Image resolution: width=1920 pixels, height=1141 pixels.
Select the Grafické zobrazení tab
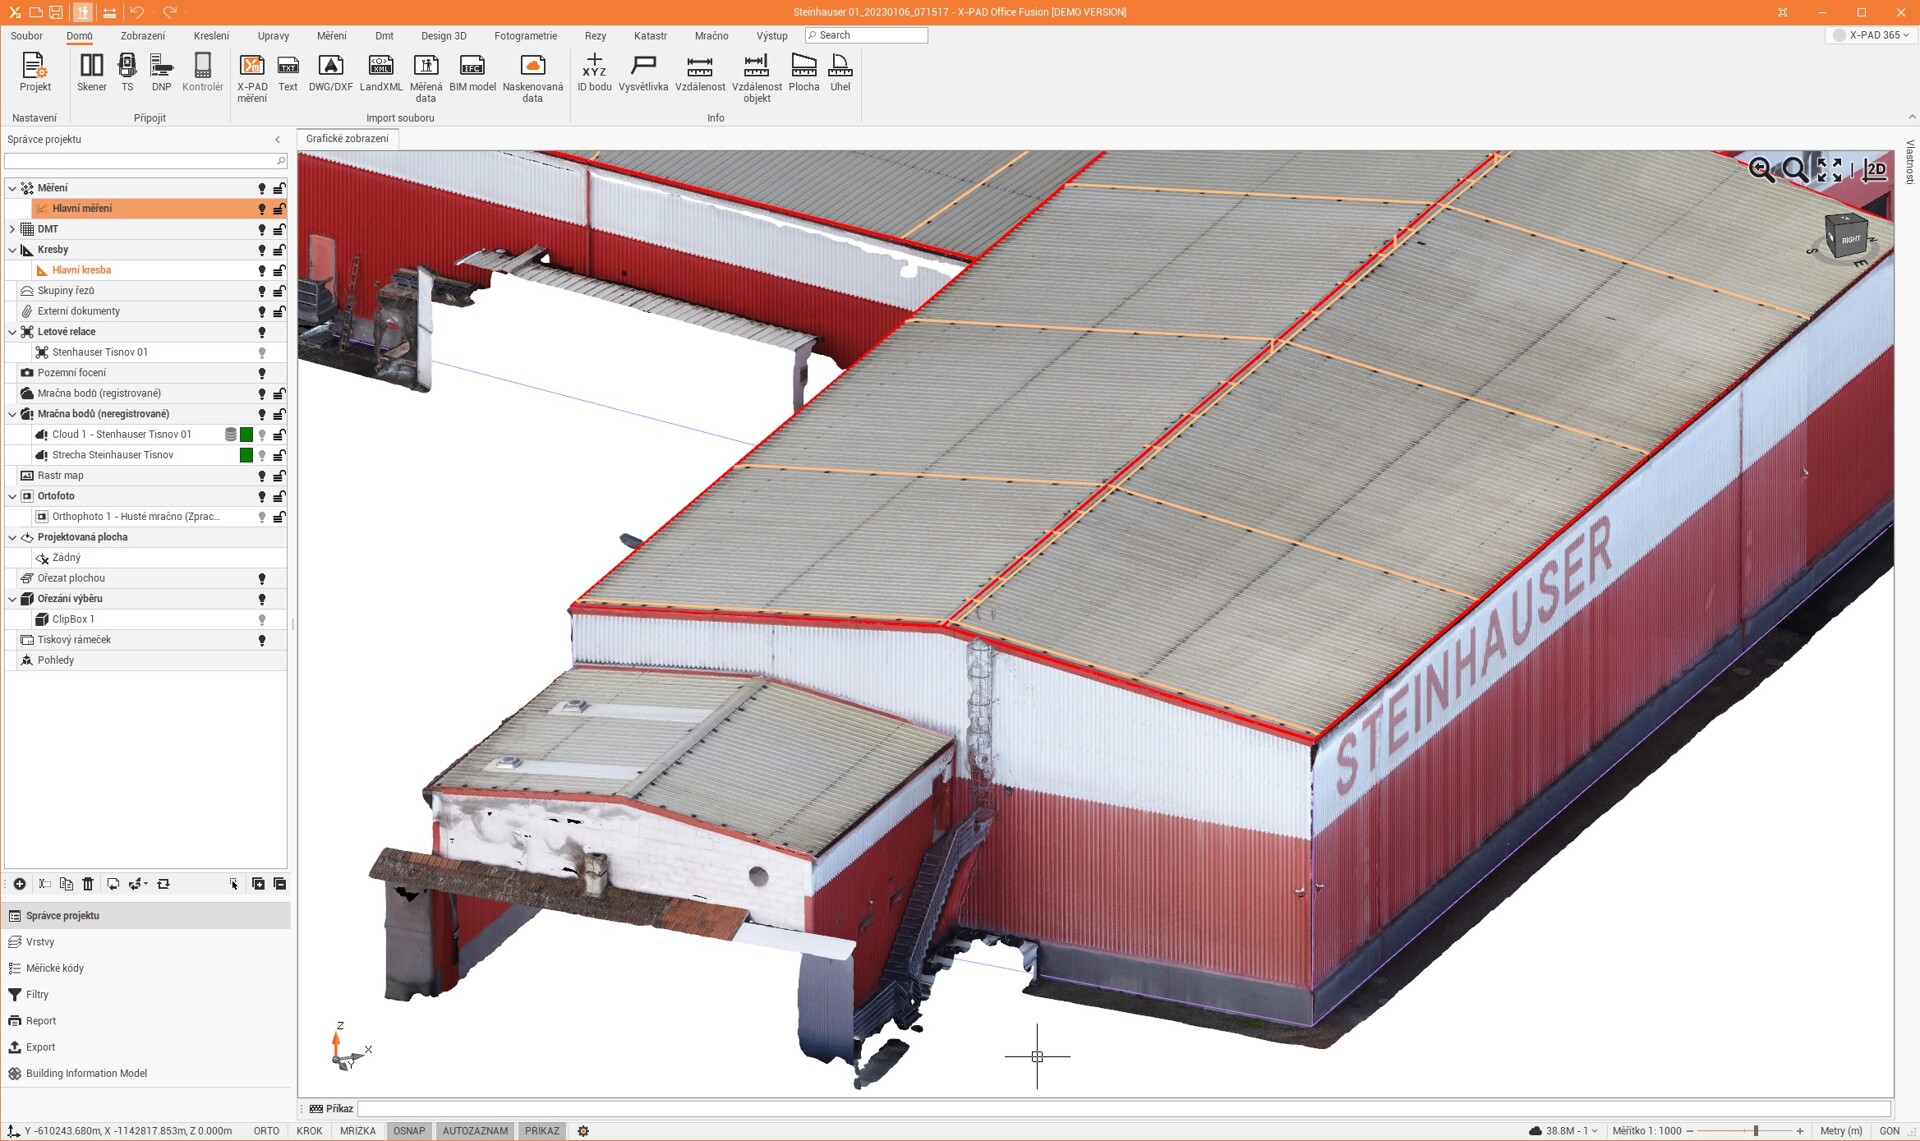tap(347, 139)
